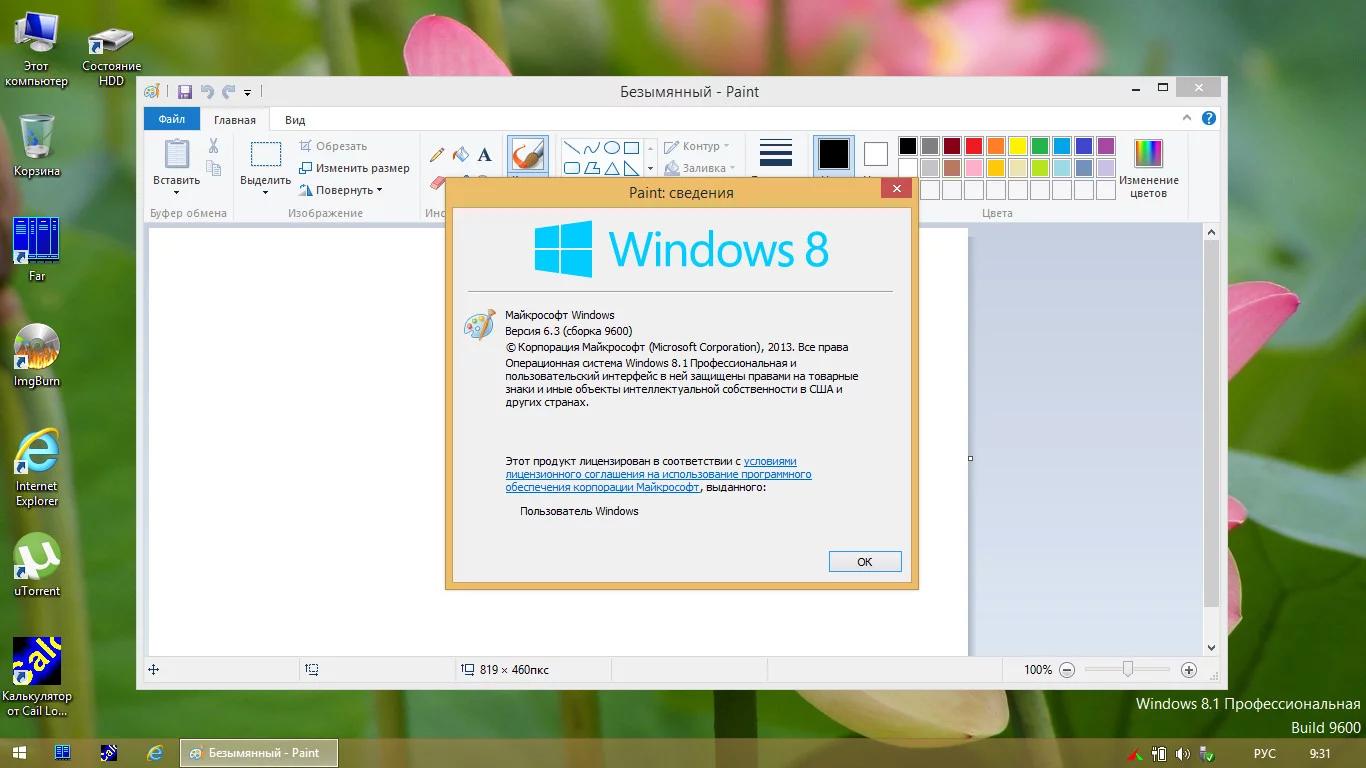Choose the red palette color
Image resolution: width=1366 pixels, height=768 pixels.
[973, 146]
